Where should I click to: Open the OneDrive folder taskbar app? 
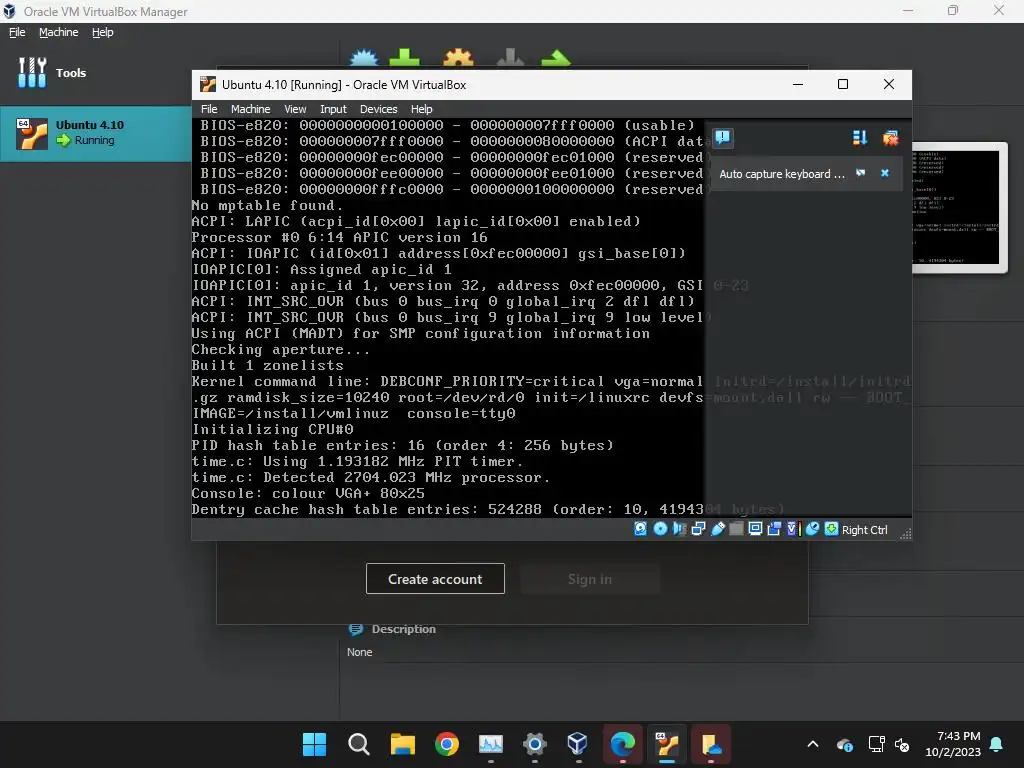tap(711, 744)
